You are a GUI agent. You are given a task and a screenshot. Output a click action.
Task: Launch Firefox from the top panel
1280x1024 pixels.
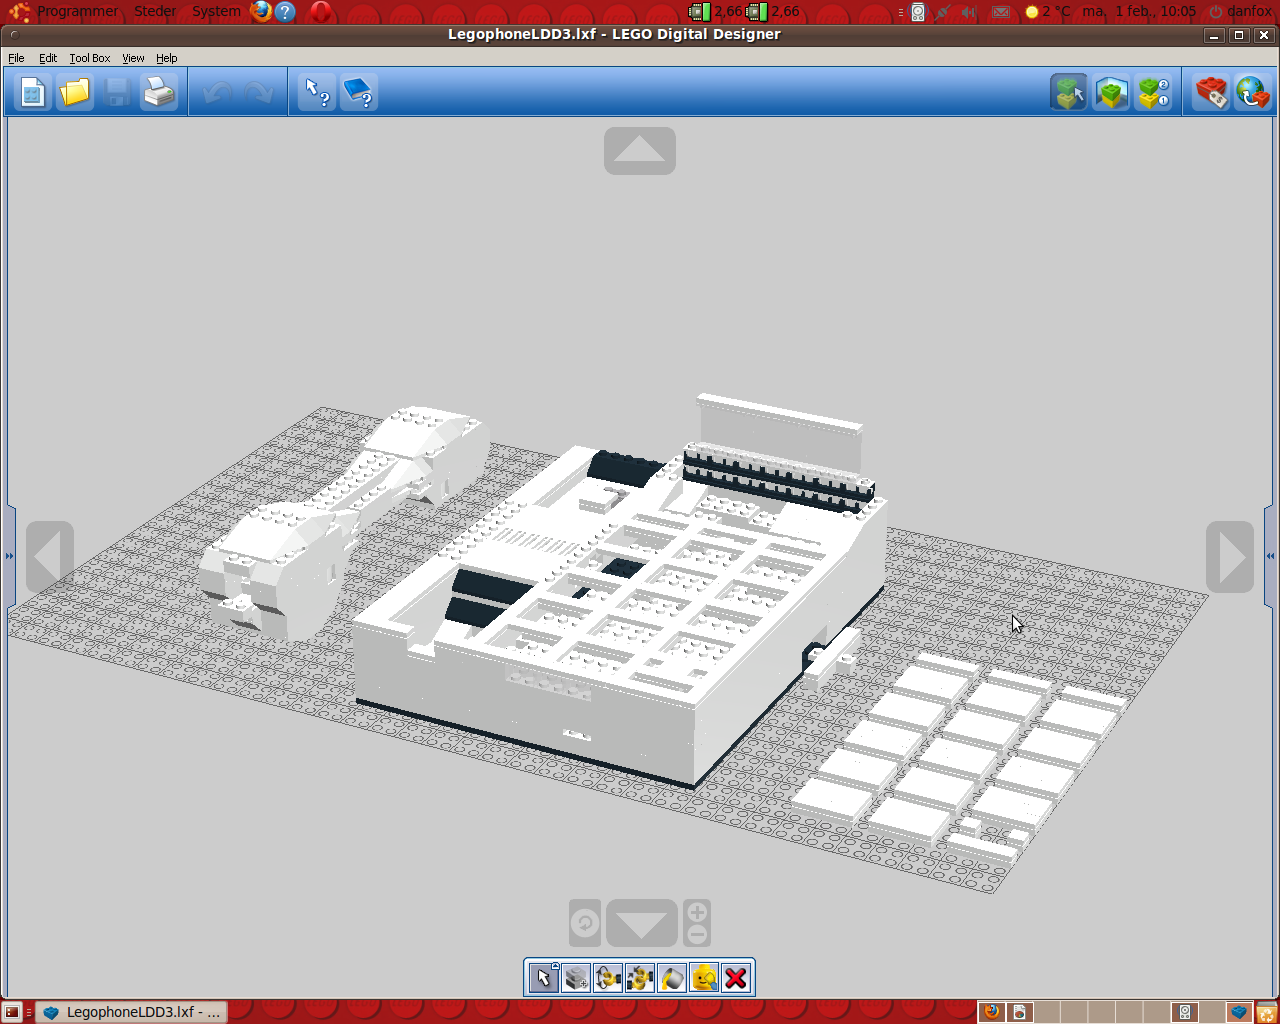(261, 11)
